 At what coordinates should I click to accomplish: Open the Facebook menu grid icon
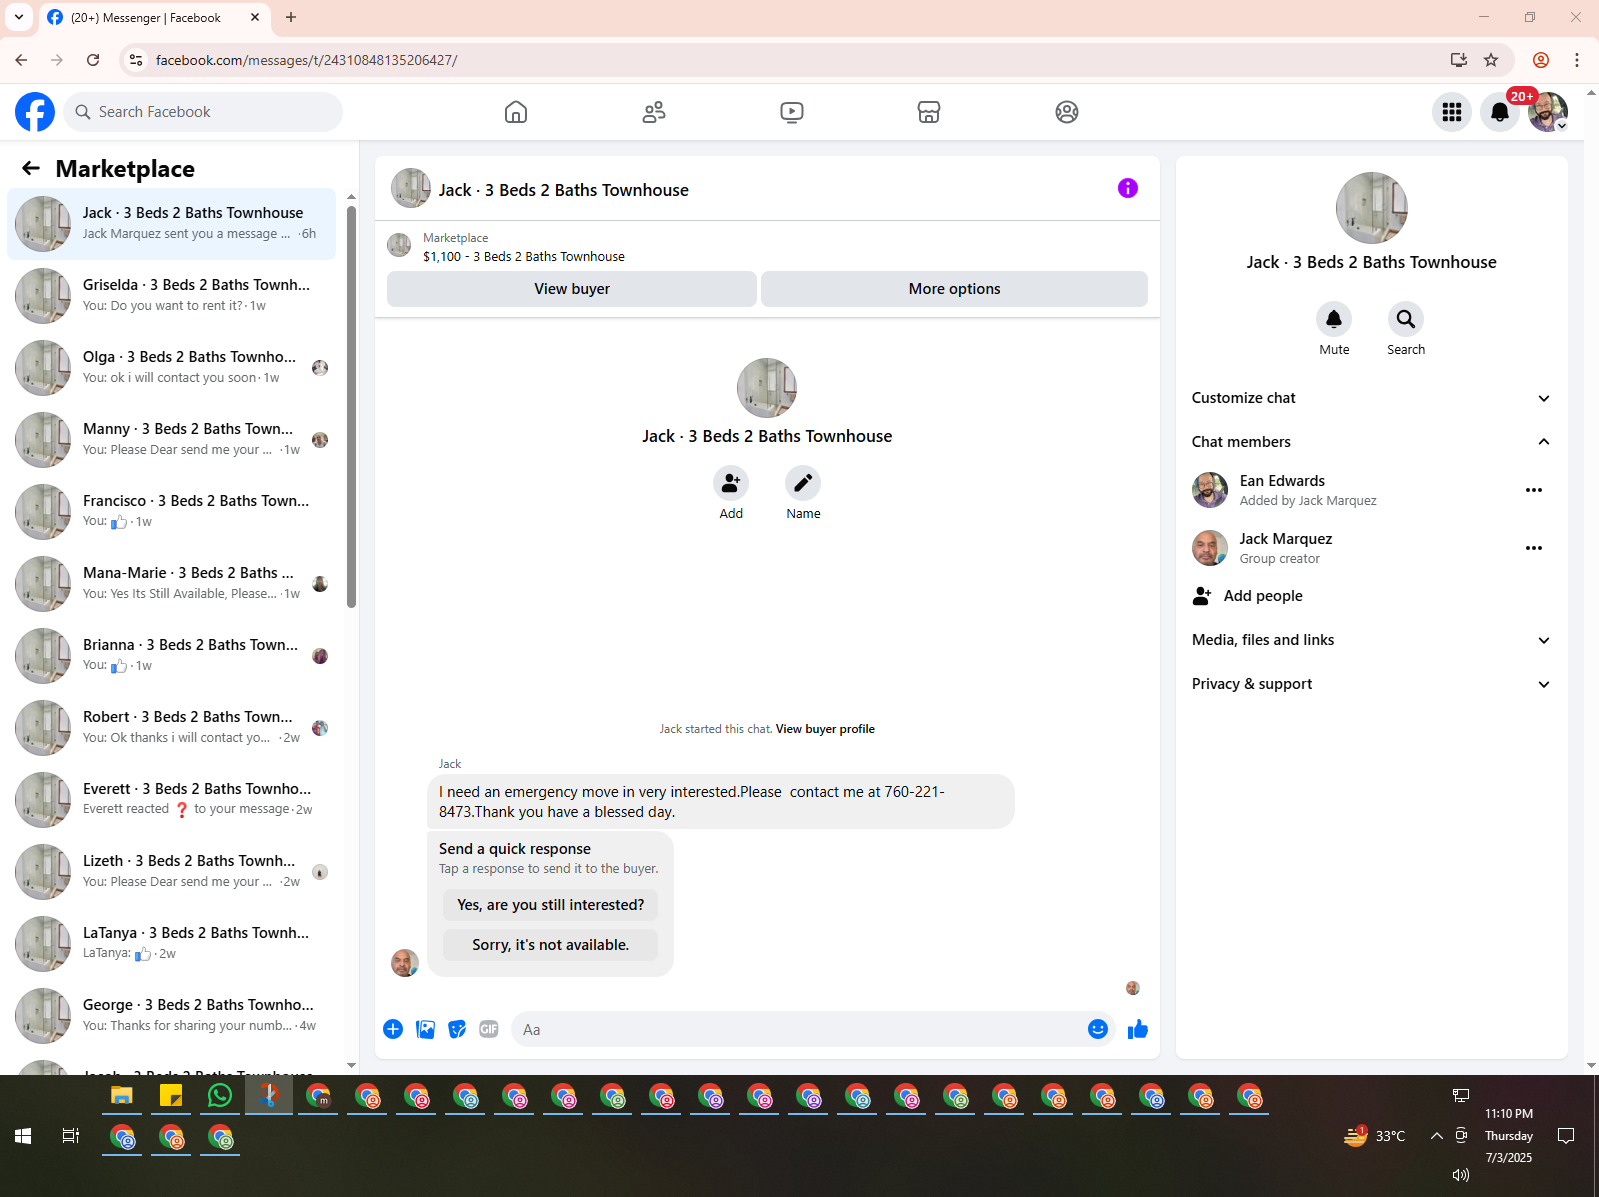pos(1452,112)
